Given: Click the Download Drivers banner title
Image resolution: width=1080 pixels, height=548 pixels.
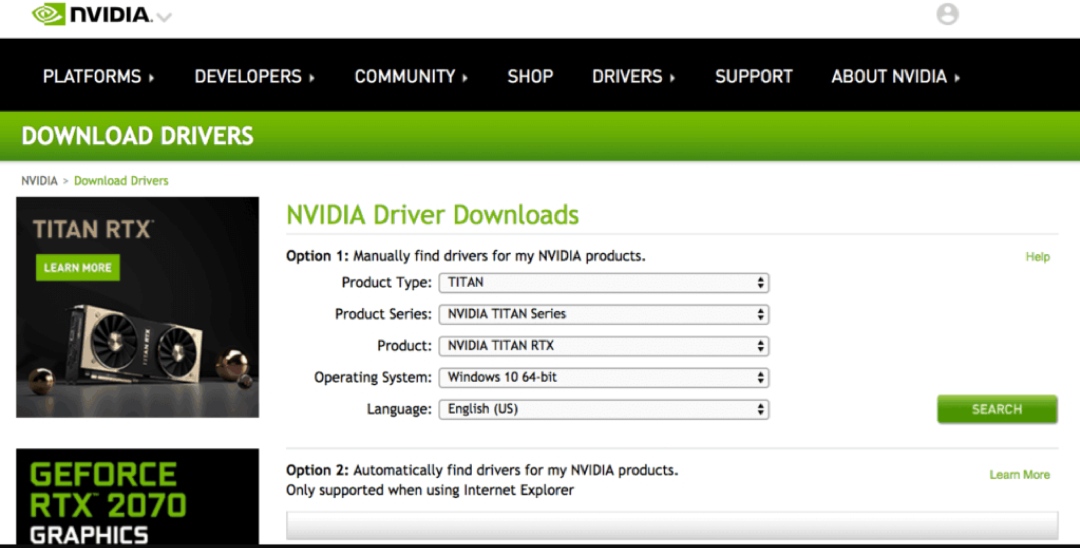Looking at the screenshot, I should click(x=138, y=136).
